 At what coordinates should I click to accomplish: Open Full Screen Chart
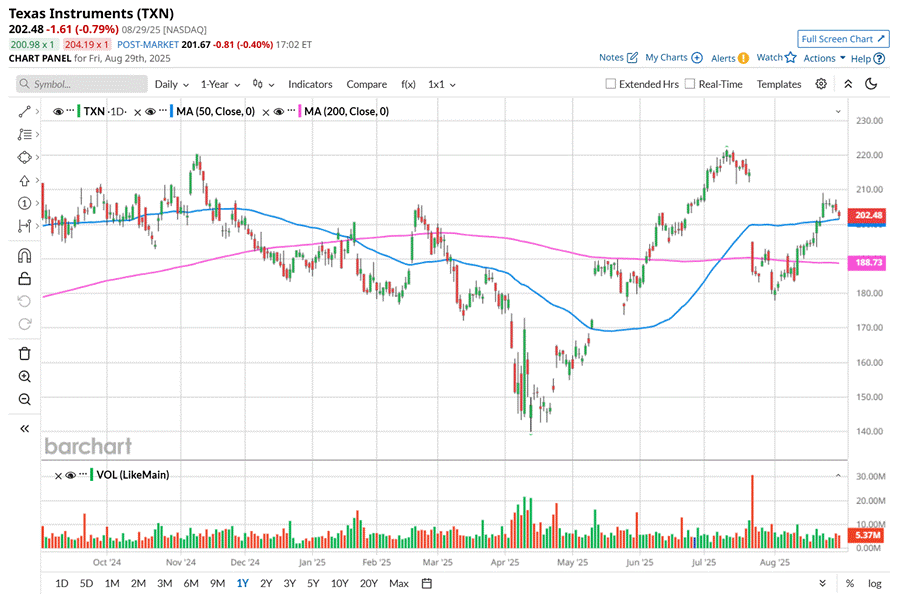tap(843, 39)
